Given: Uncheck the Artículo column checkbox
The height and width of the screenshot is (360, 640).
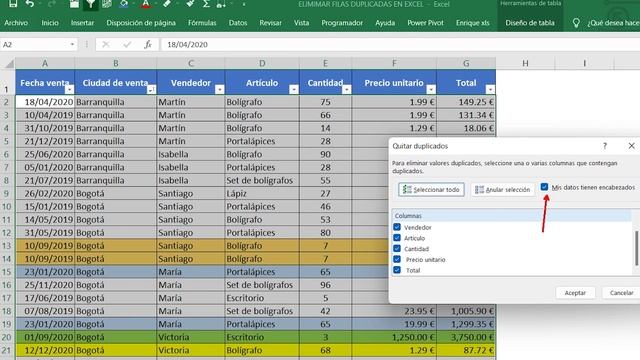Looking at the screenshot, I should click(x=397, y=238).
